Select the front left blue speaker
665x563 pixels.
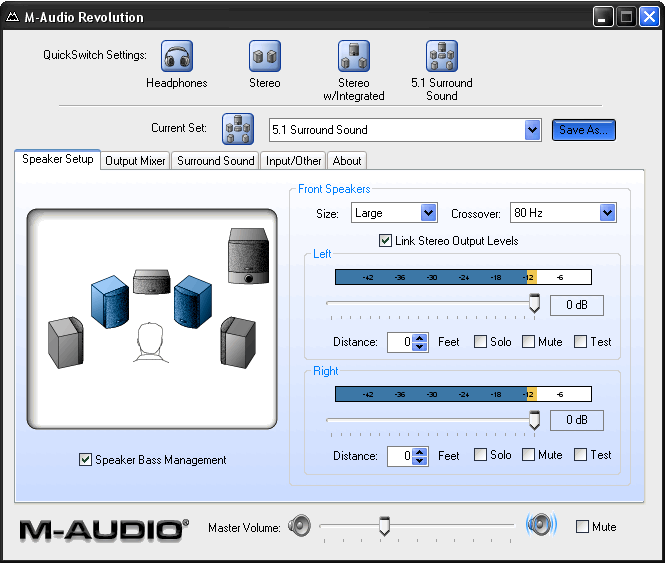tap(110, 301)
